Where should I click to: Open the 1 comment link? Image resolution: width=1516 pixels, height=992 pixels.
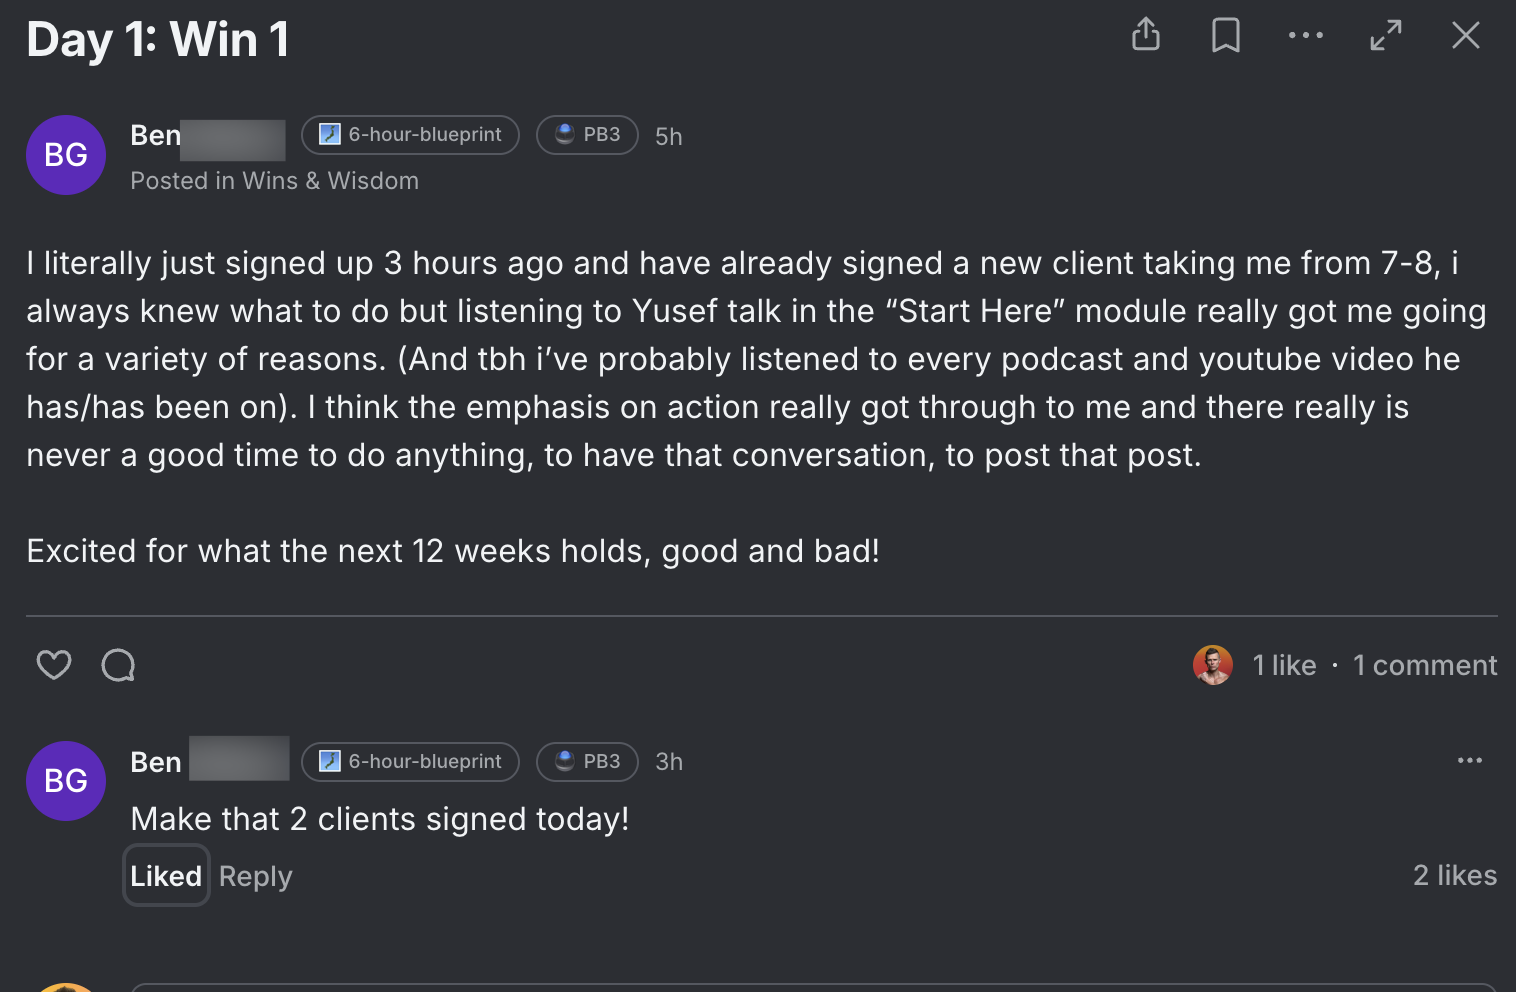point(1425,665)
